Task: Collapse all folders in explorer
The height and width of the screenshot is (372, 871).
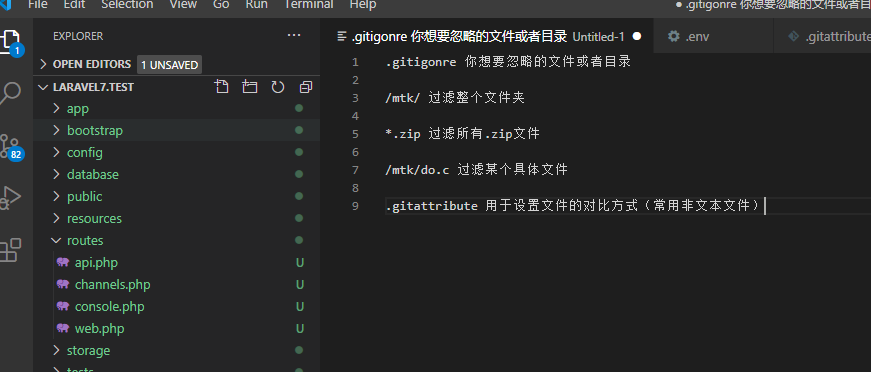Action: (306, 87)
